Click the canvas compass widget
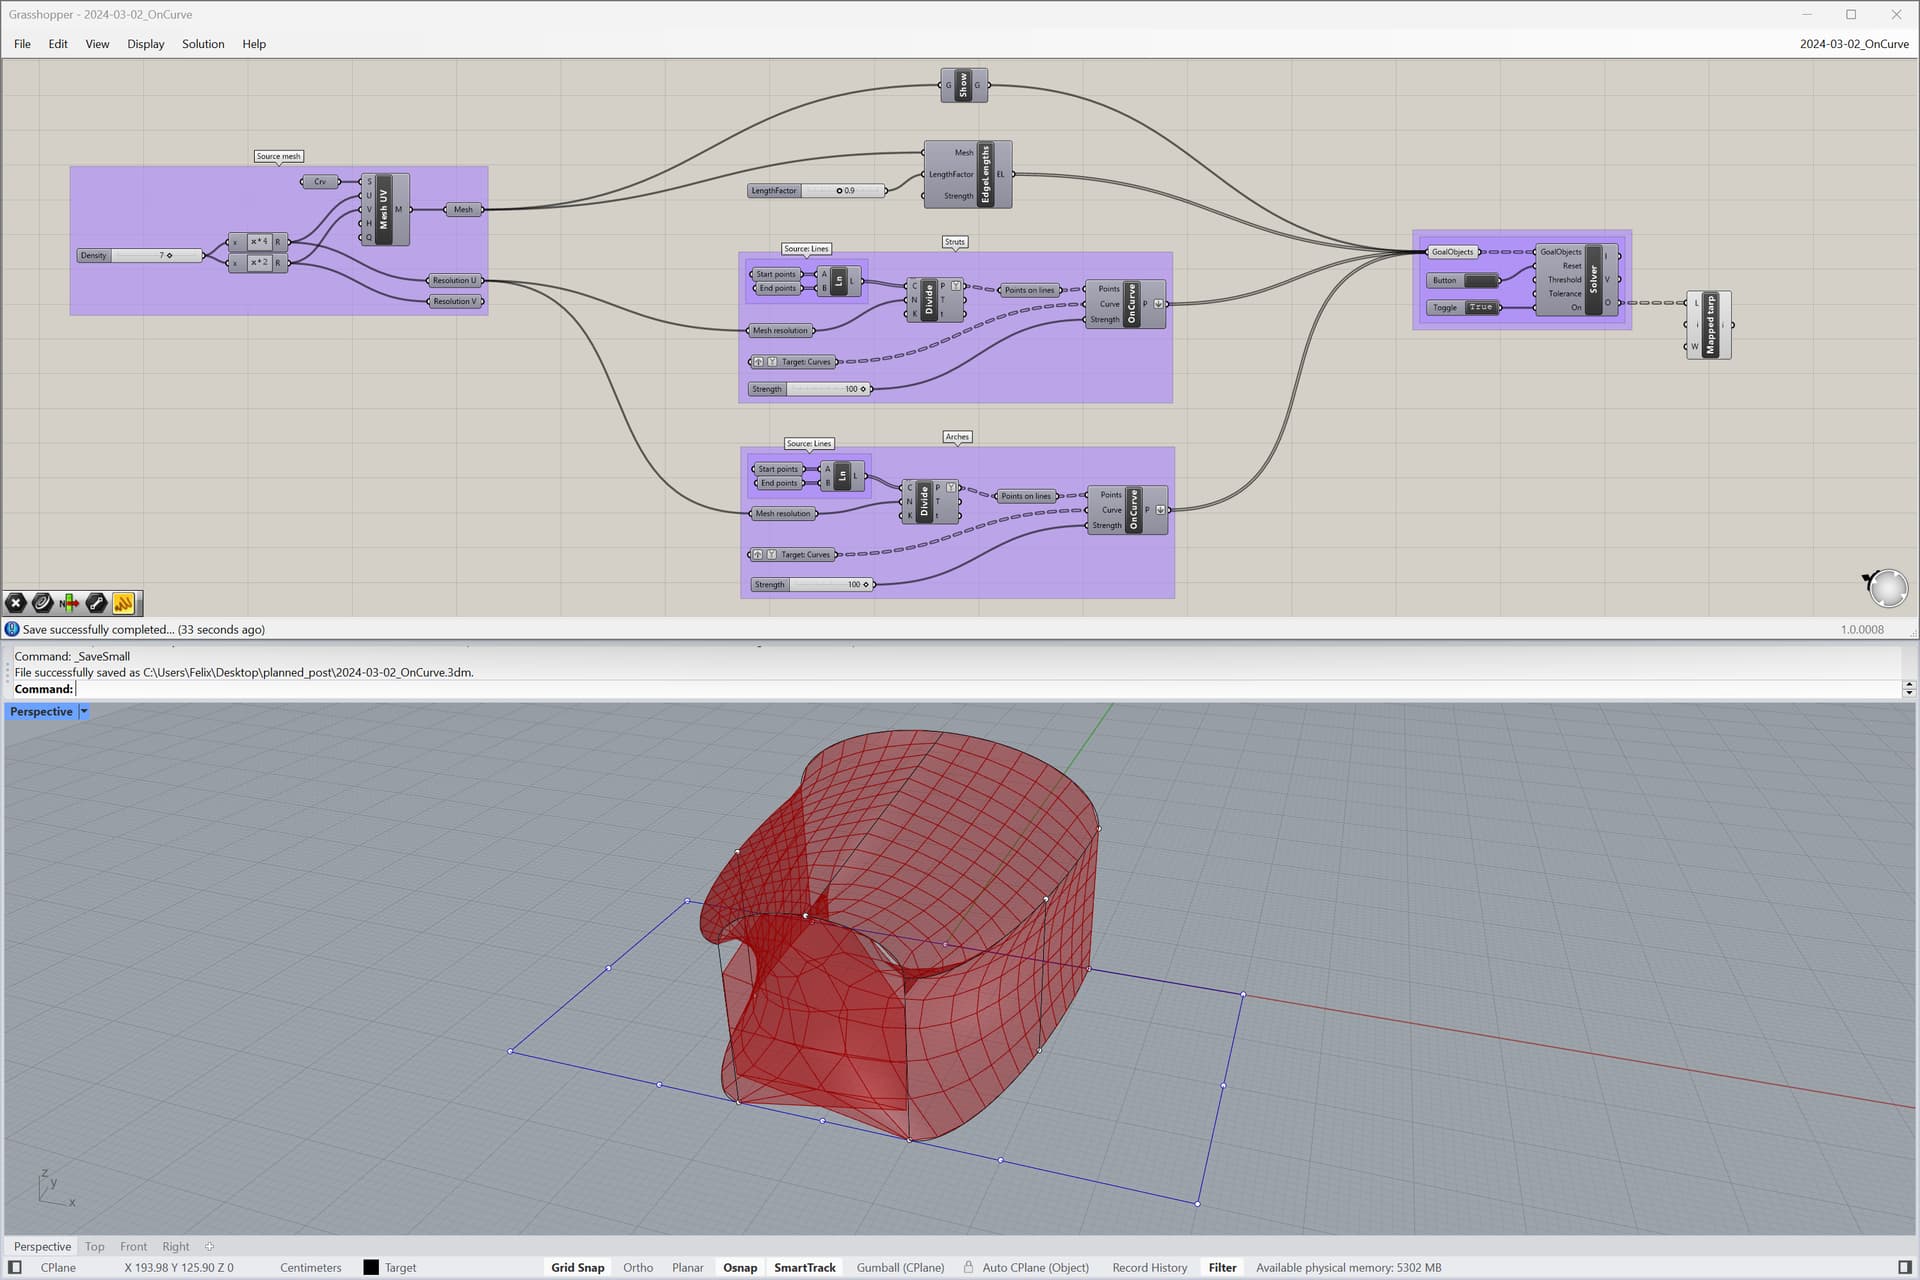1920x1280 pixels. pyautogui.click(x=1887, y=587)
